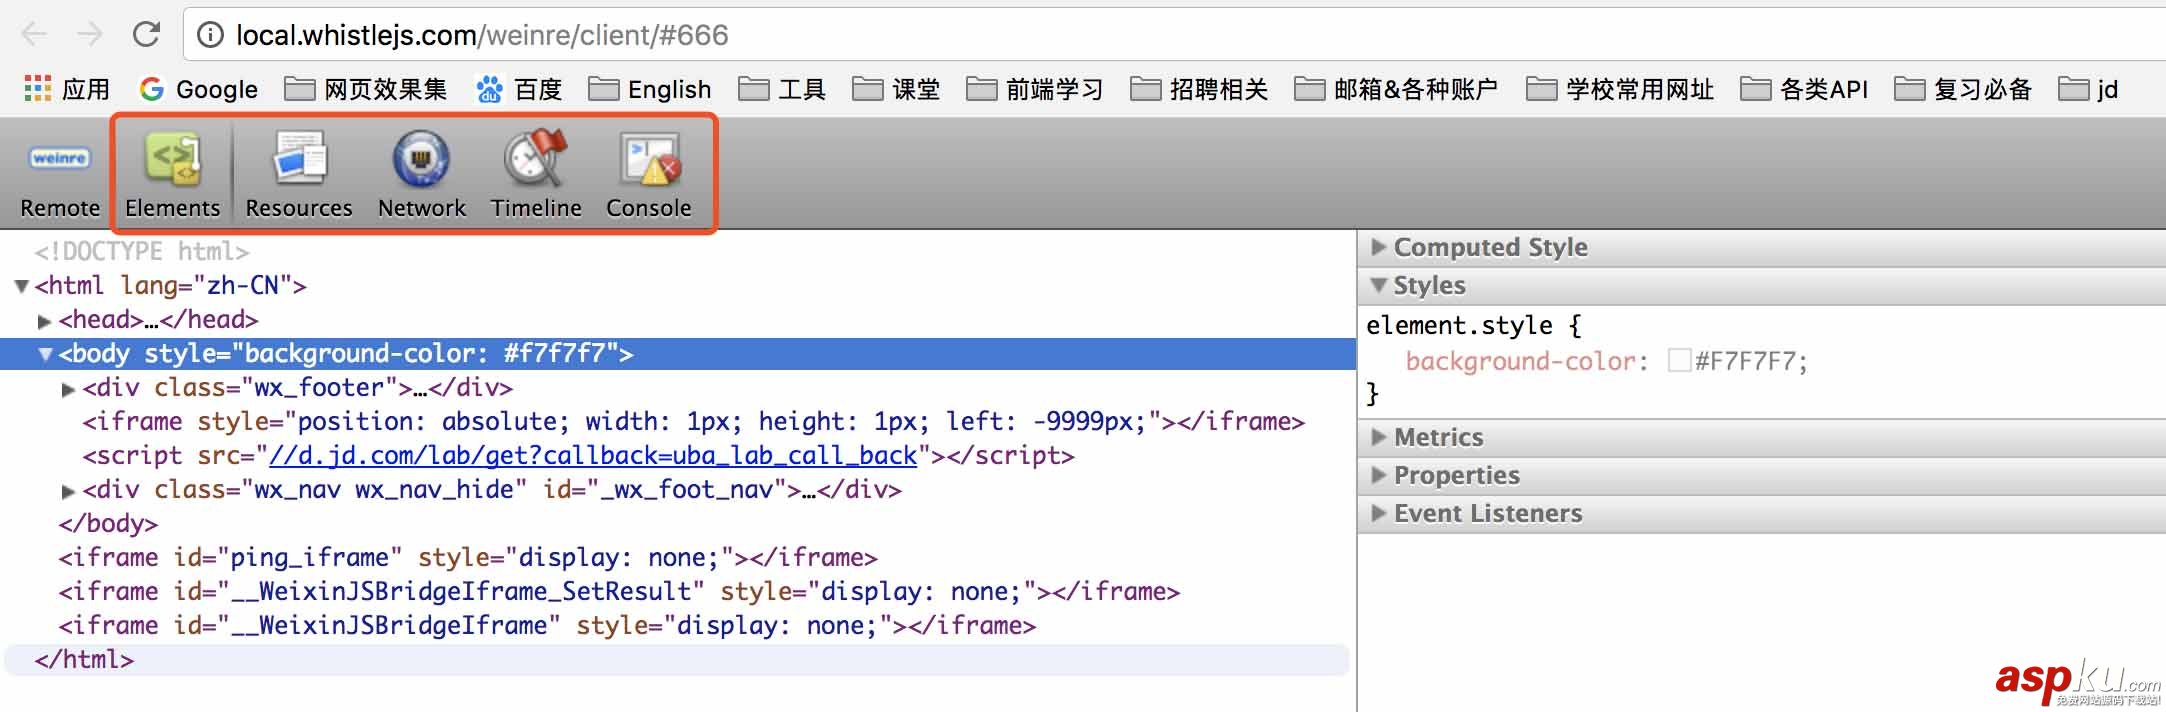Select the DOCTYPE html line
Viewport: 2166px width, 712px height.
click(141, 251)
